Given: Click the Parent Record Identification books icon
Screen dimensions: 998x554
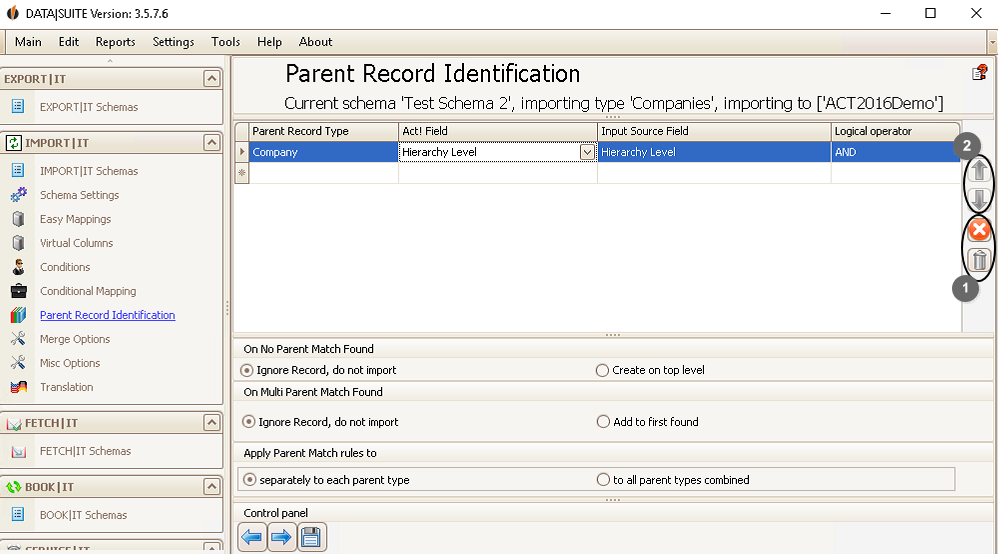Looking at the screenshot, I should [18, 315].
